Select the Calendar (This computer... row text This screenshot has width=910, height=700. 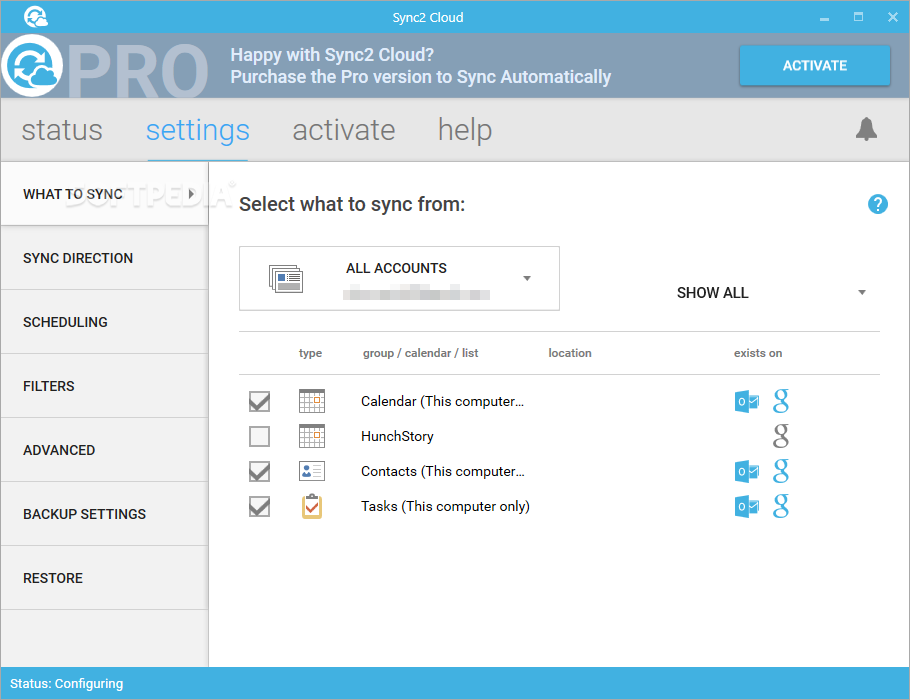(442, 401)
